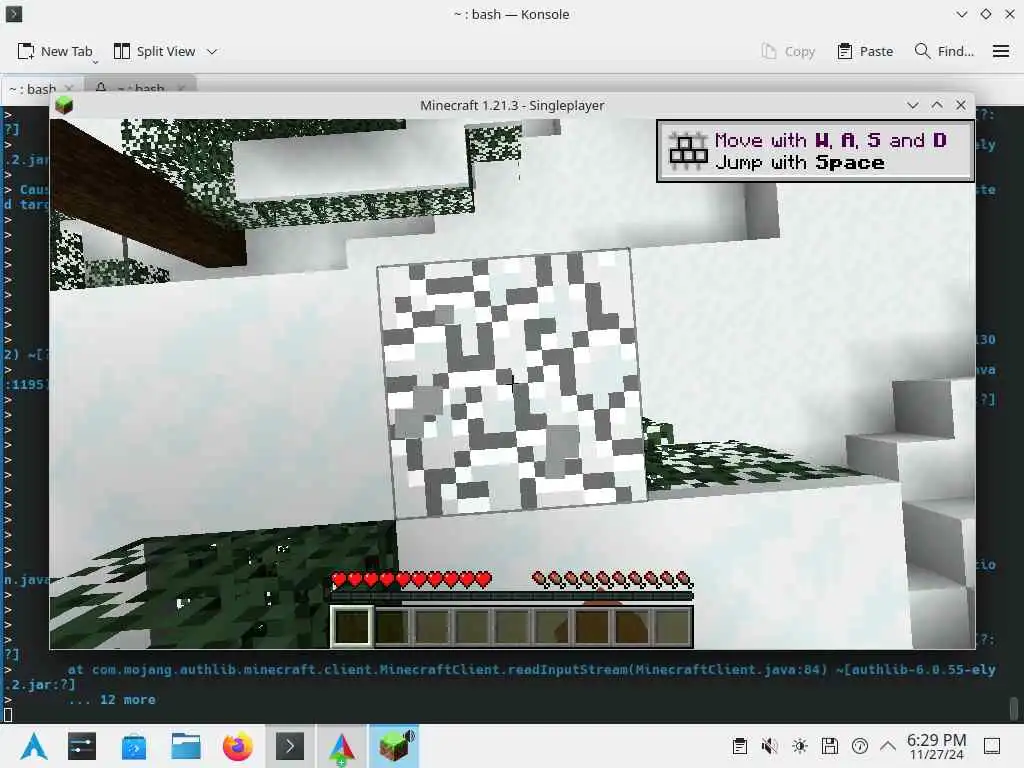The width and height of the screenshot is (1024, 768).
Task: Switch to the first bash tab
Action: [x=33, y=88]
